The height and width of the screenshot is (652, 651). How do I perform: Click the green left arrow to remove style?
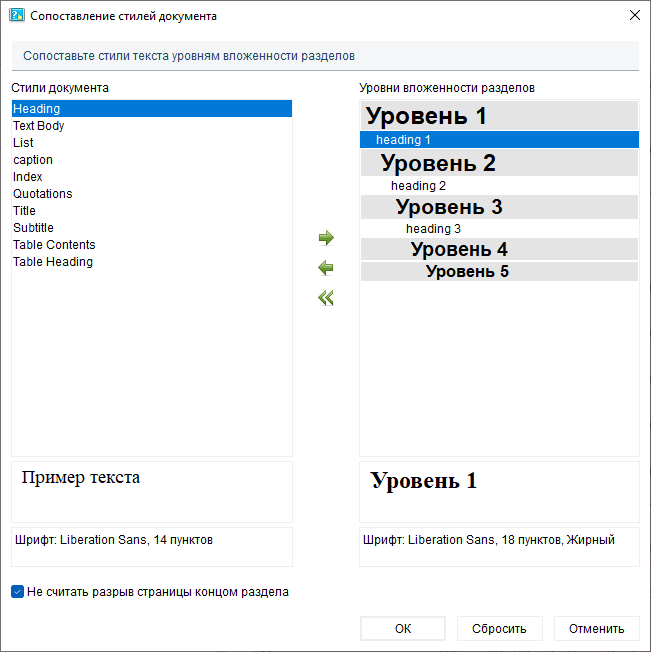tap(325, 268)
